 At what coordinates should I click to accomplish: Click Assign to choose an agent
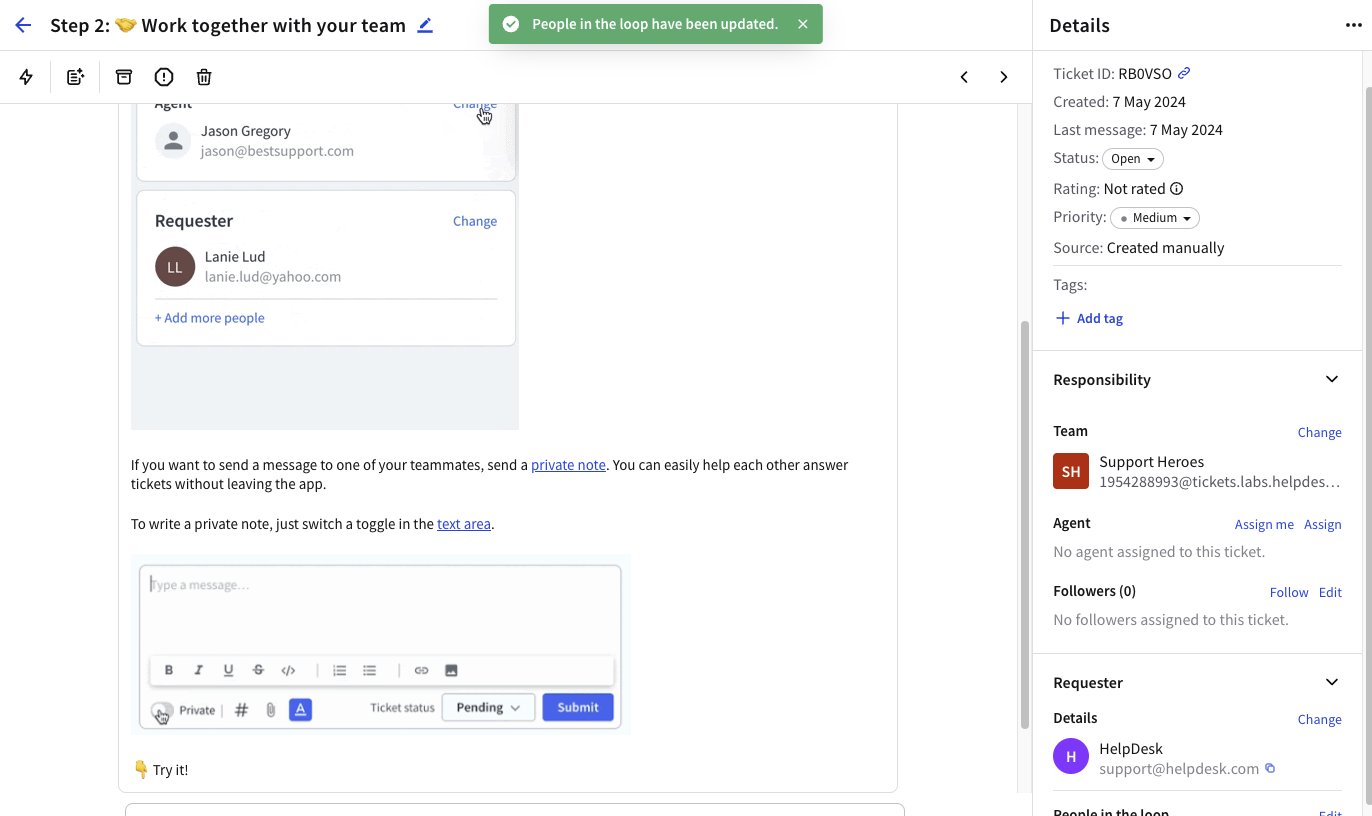click(x=1322, y=524)
